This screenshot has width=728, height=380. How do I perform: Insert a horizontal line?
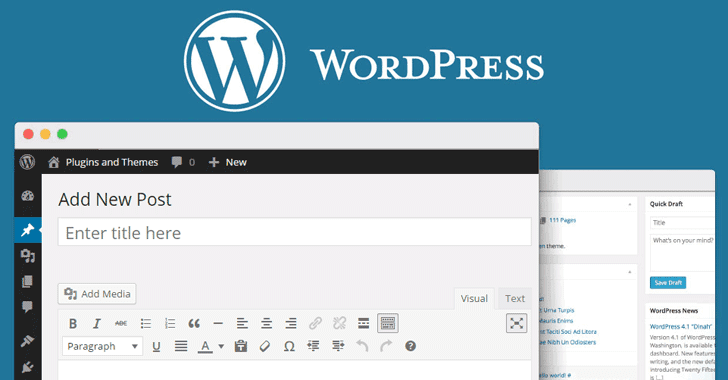point(218,323)
